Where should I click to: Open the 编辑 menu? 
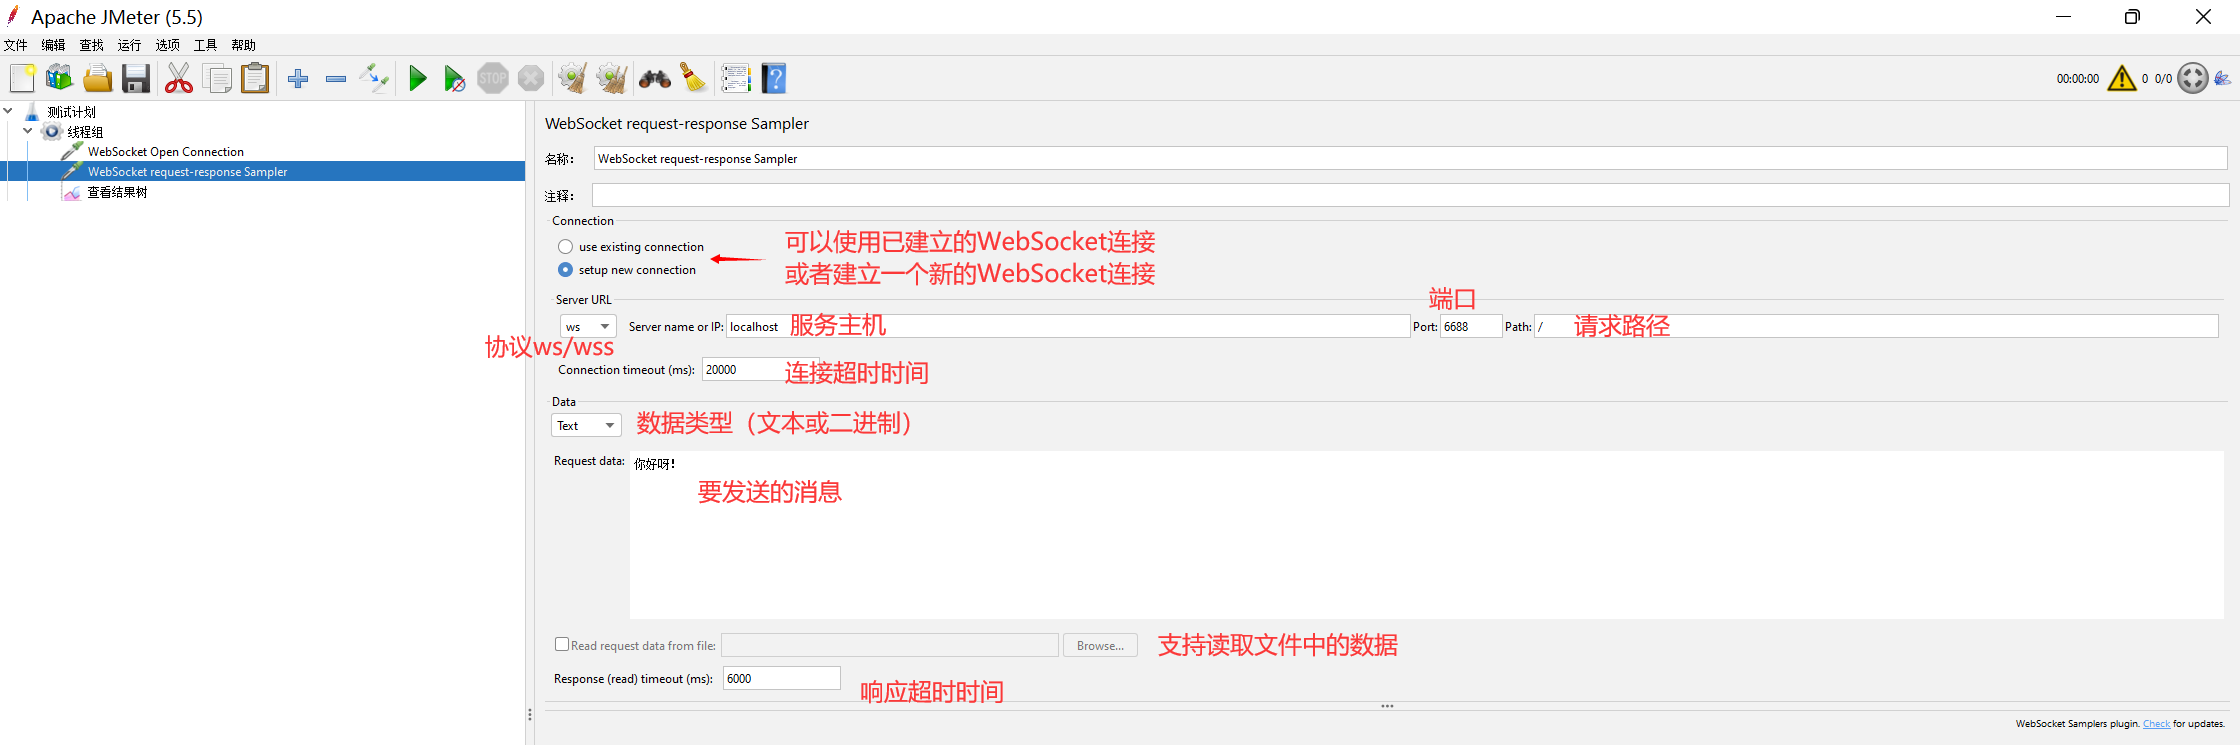pos(53,45)
